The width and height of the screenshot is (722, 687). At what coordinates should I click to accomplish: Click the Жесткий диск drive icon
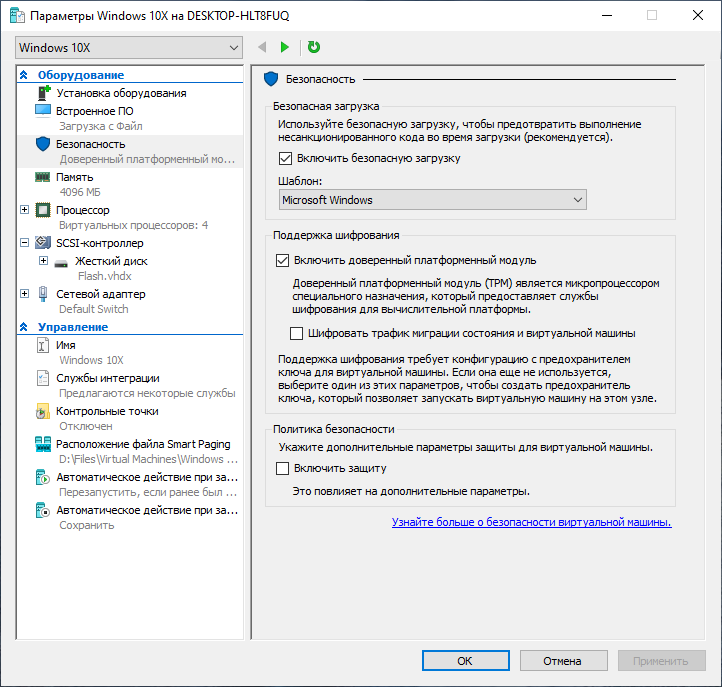click(x=61, y=264)
